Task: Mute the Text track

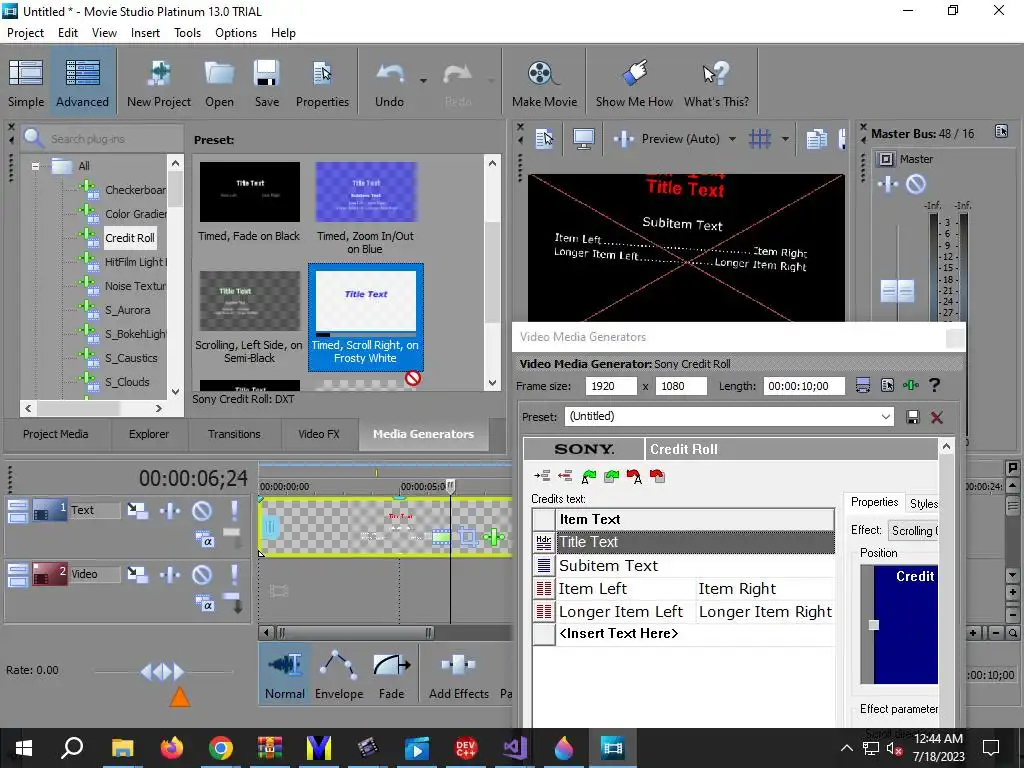Action: (x=202, y=510)
